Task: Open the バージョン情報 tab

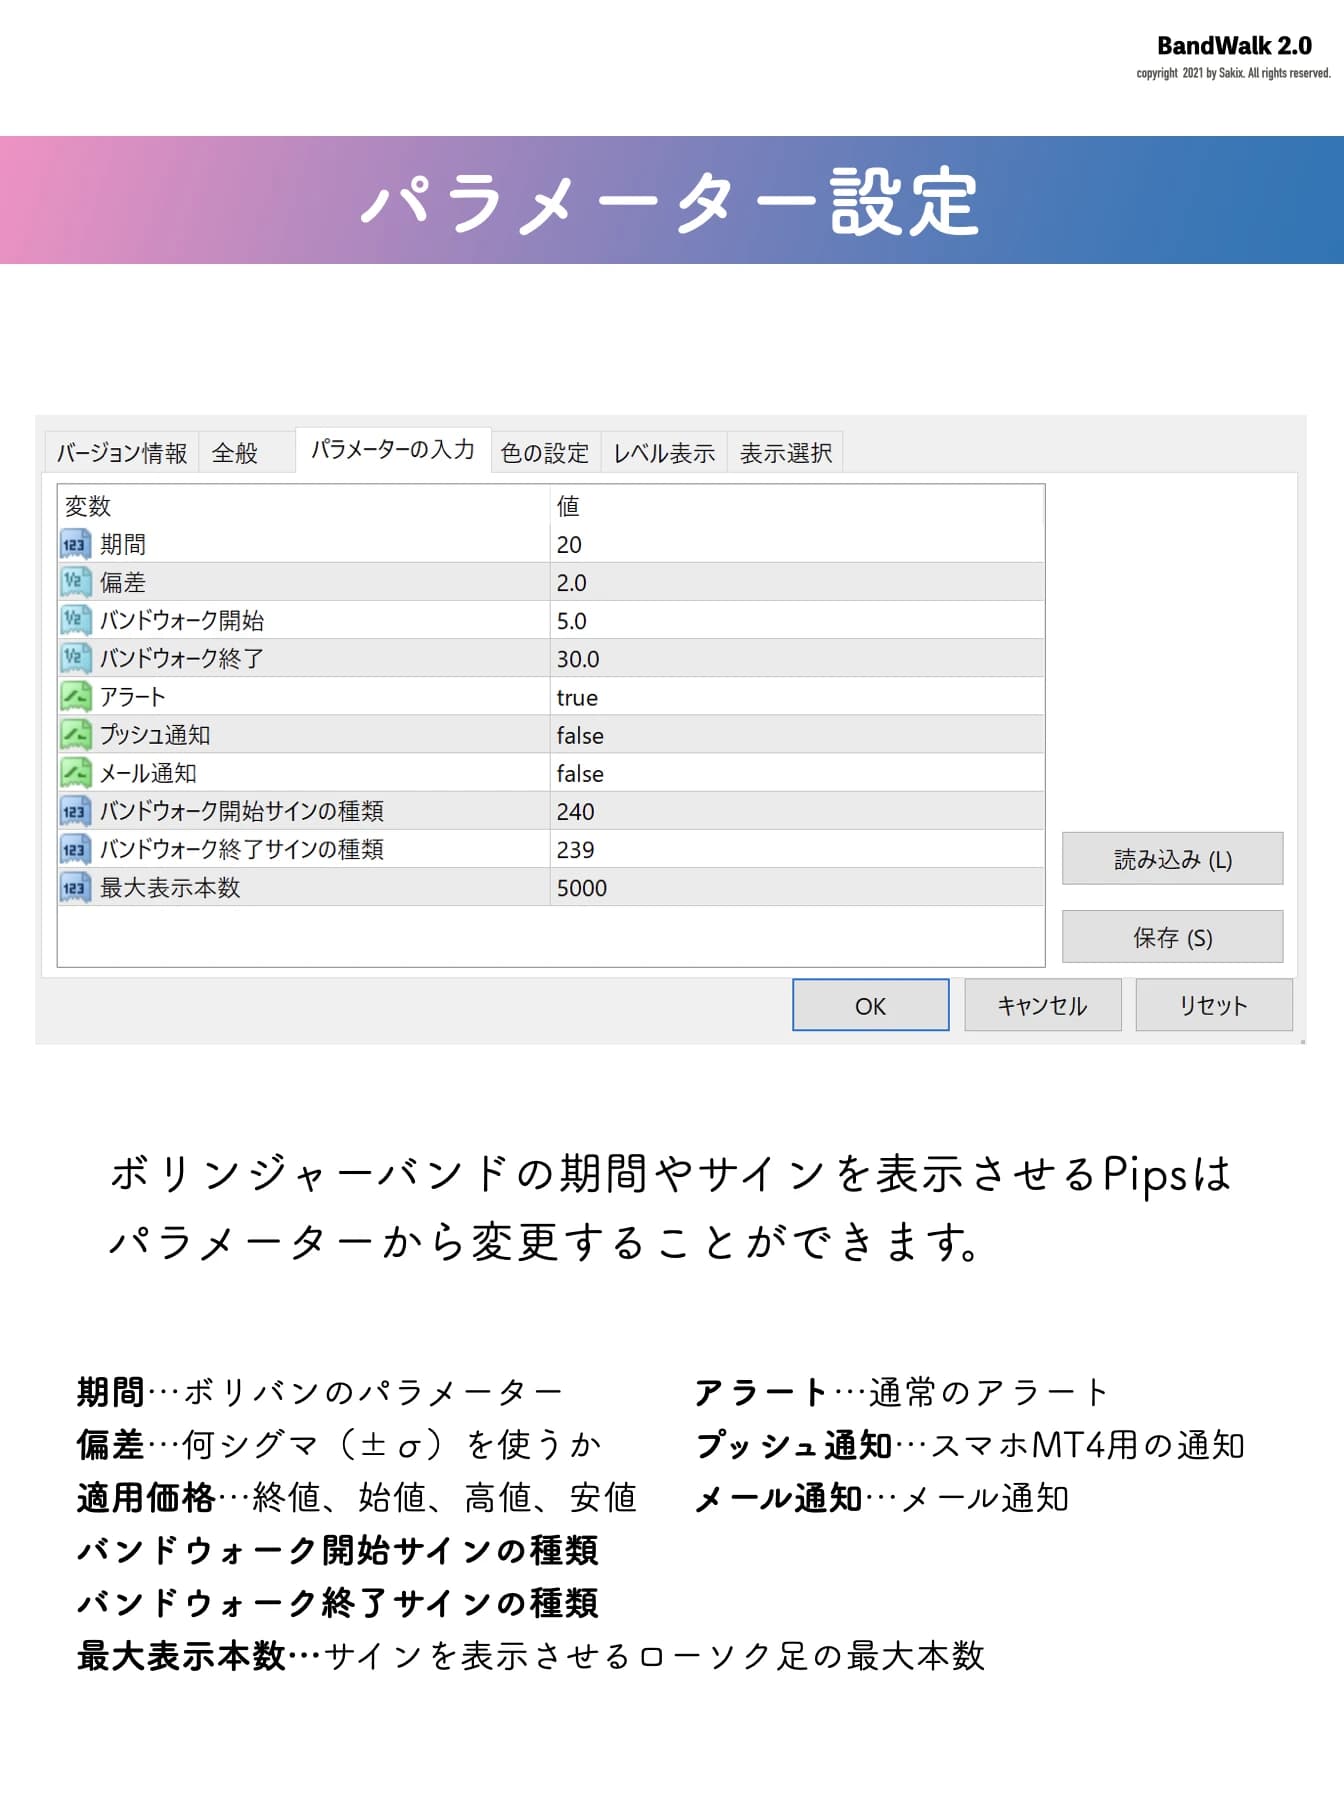Action: tap(121, 453)
